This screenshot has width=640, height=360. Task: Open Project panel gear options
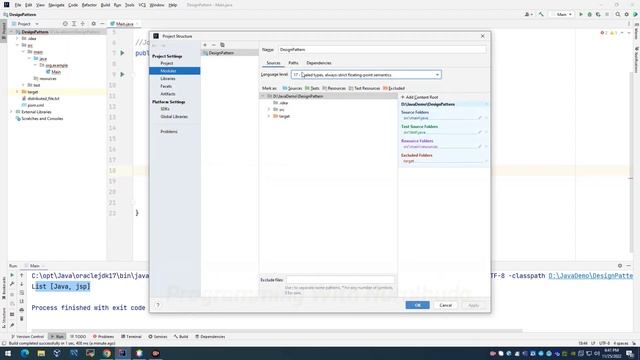93,24
